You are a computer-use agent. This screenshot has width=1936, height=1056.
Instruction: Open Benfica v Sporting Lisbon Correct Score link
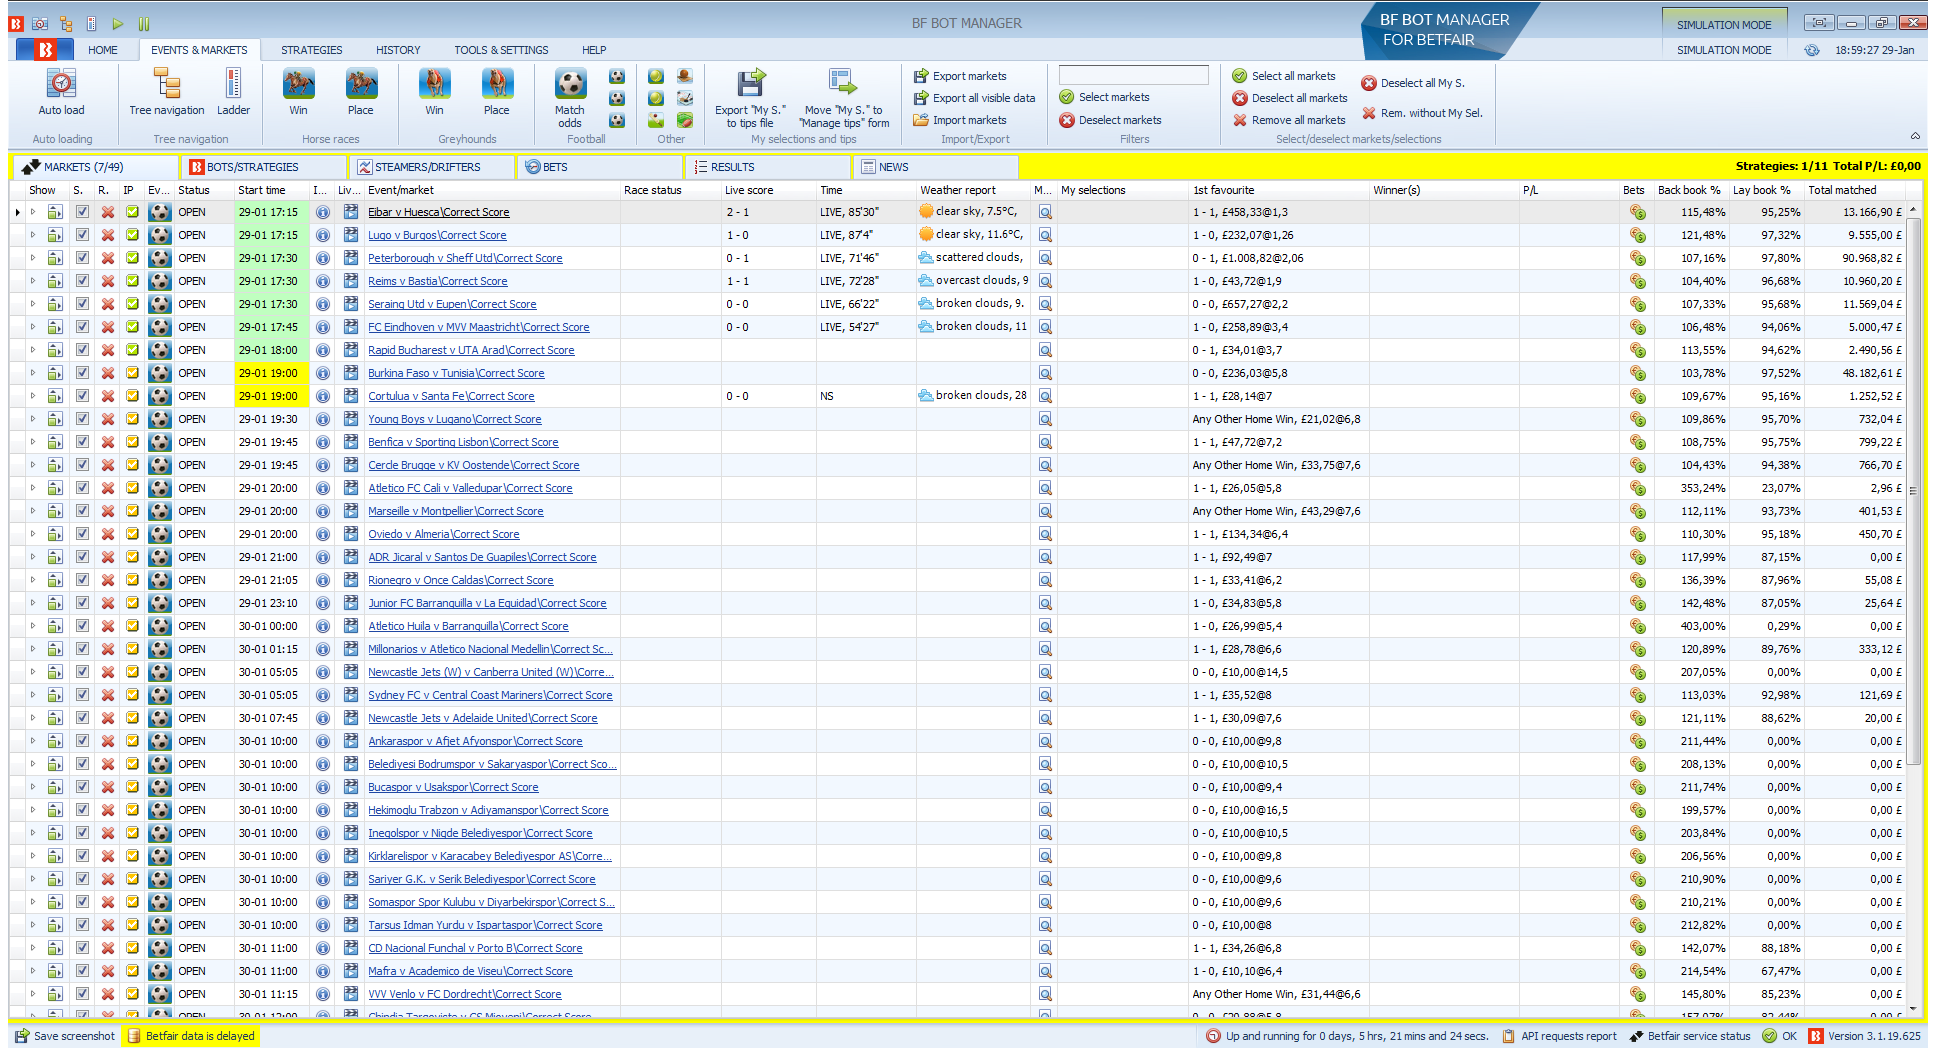pos(463,442)
